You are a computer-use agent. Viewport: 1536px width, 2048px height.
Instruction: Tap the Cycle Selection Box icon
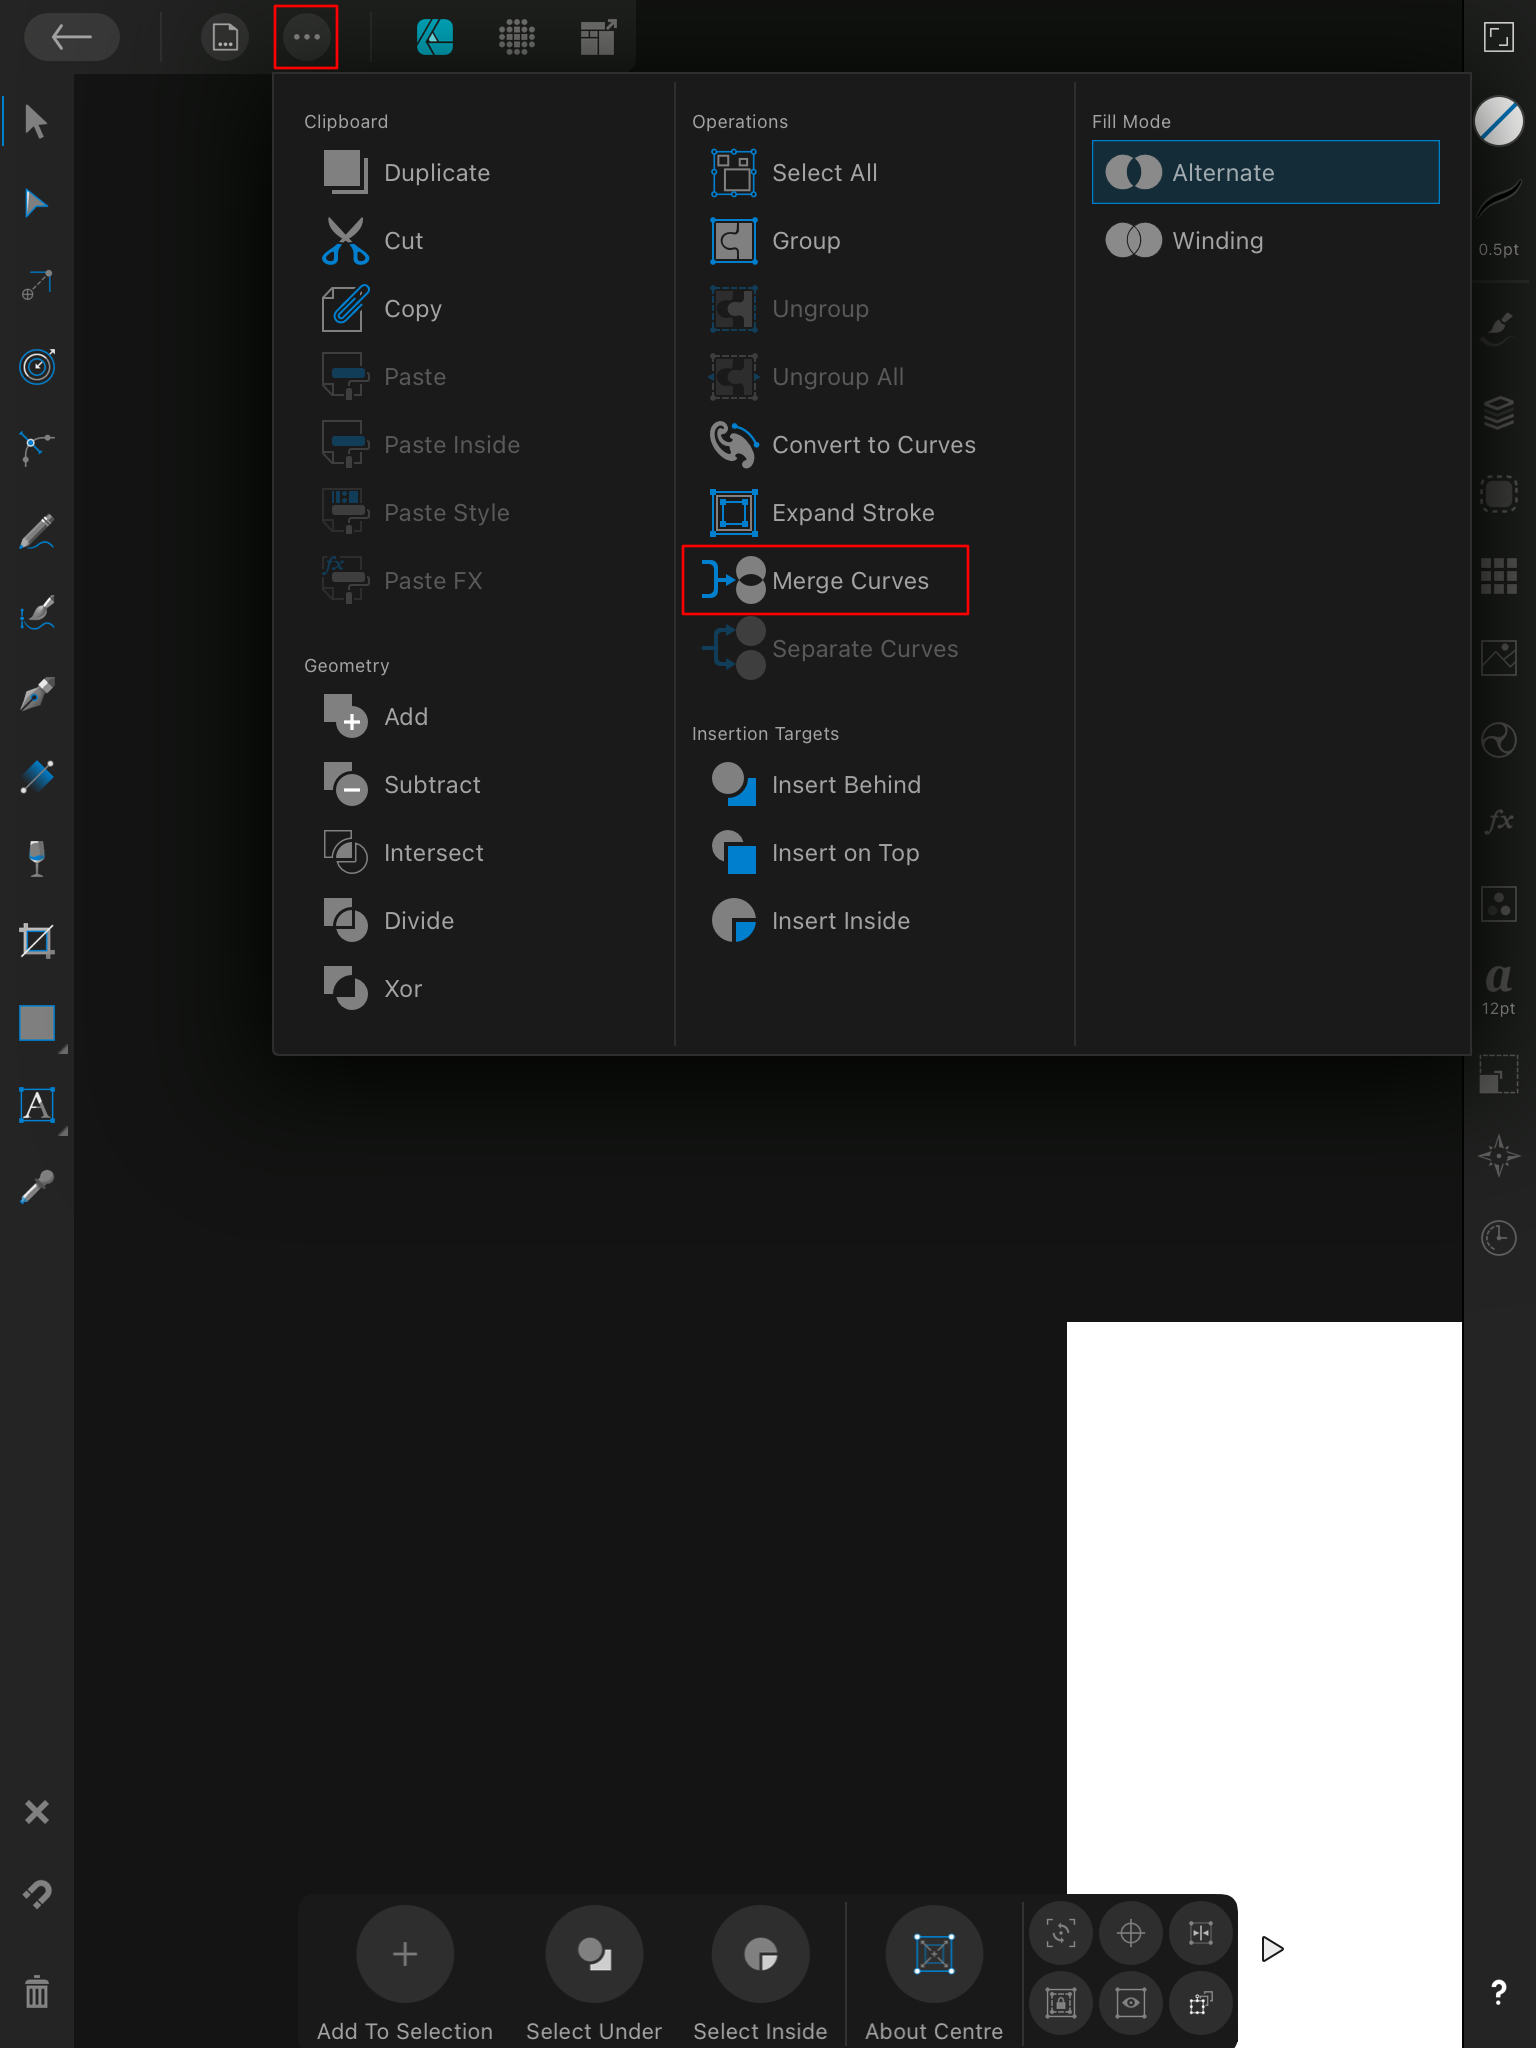(x=1061, y=1933)
